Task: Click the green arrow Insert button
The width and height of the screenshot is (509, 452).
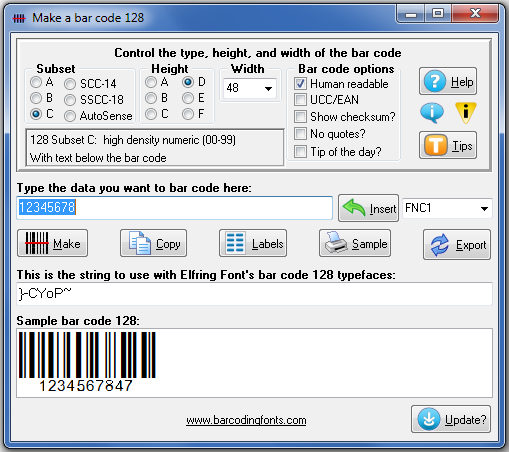Action: click(x=368, y=208)
